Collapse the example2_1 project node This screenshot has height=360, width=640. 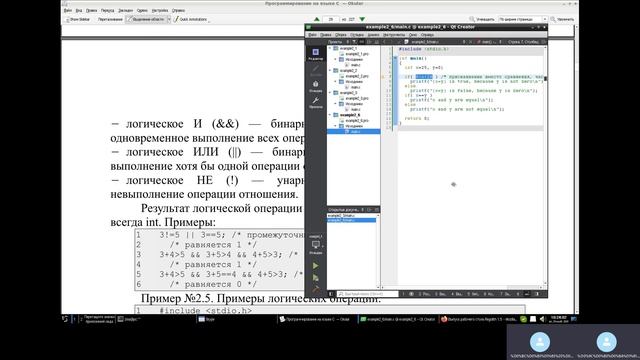click(x=330, y=48)
